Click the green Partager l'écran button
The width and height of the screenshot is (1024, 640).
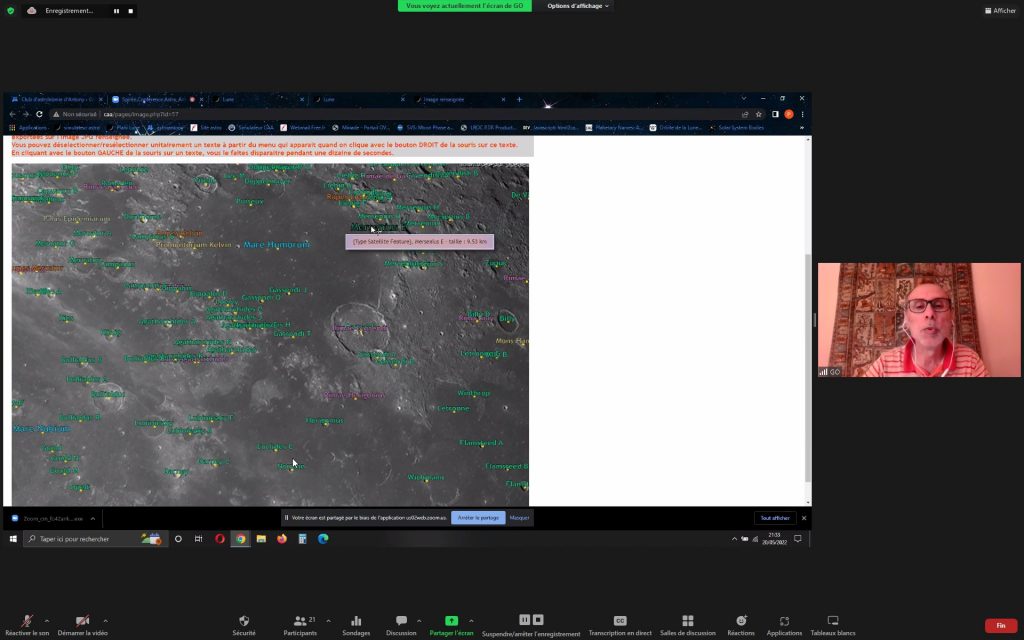coord(451,625)
